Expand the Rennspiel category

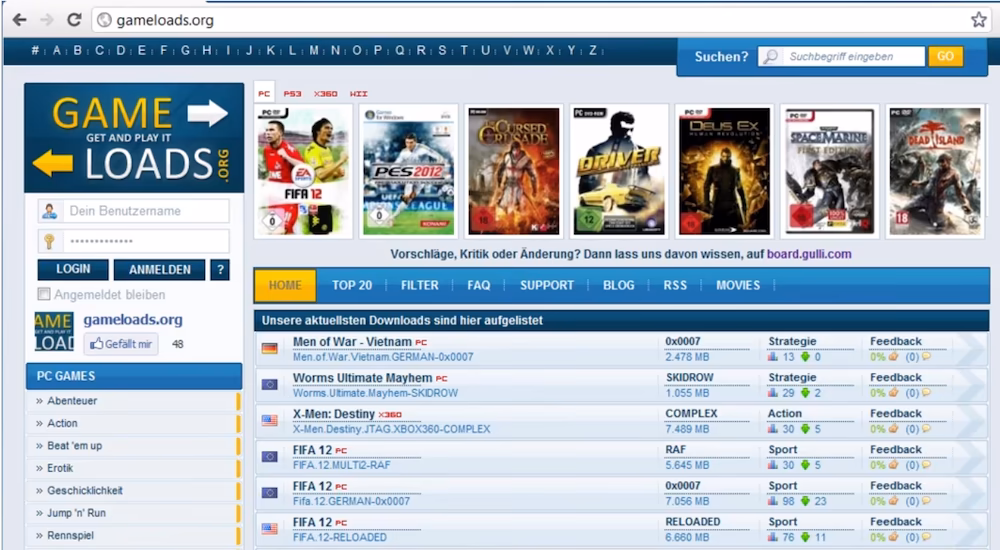point(72,536)
